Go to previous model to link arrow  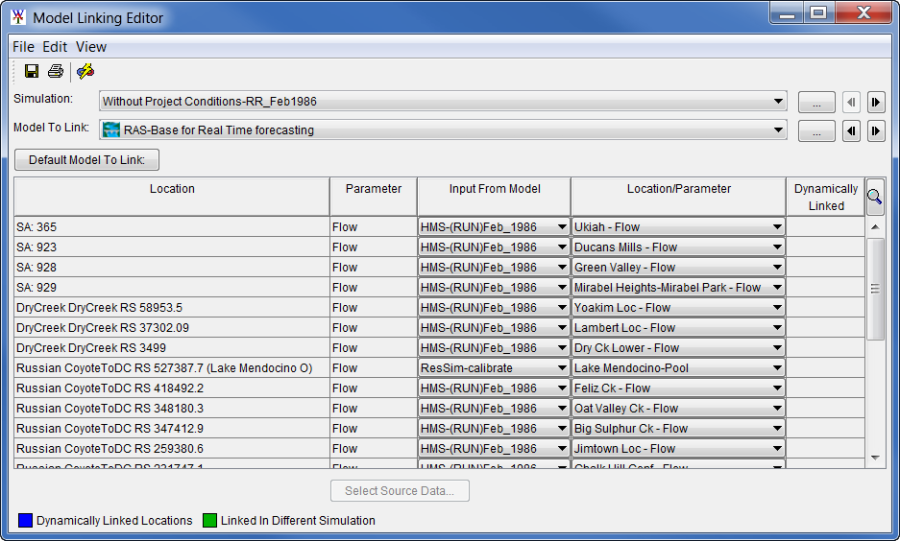tap(851, 131)
